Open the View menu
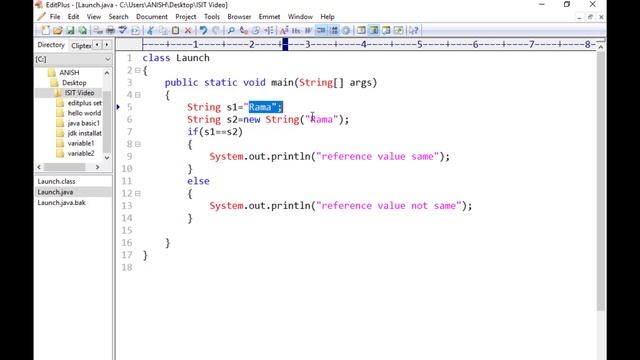 pos(94,17)
